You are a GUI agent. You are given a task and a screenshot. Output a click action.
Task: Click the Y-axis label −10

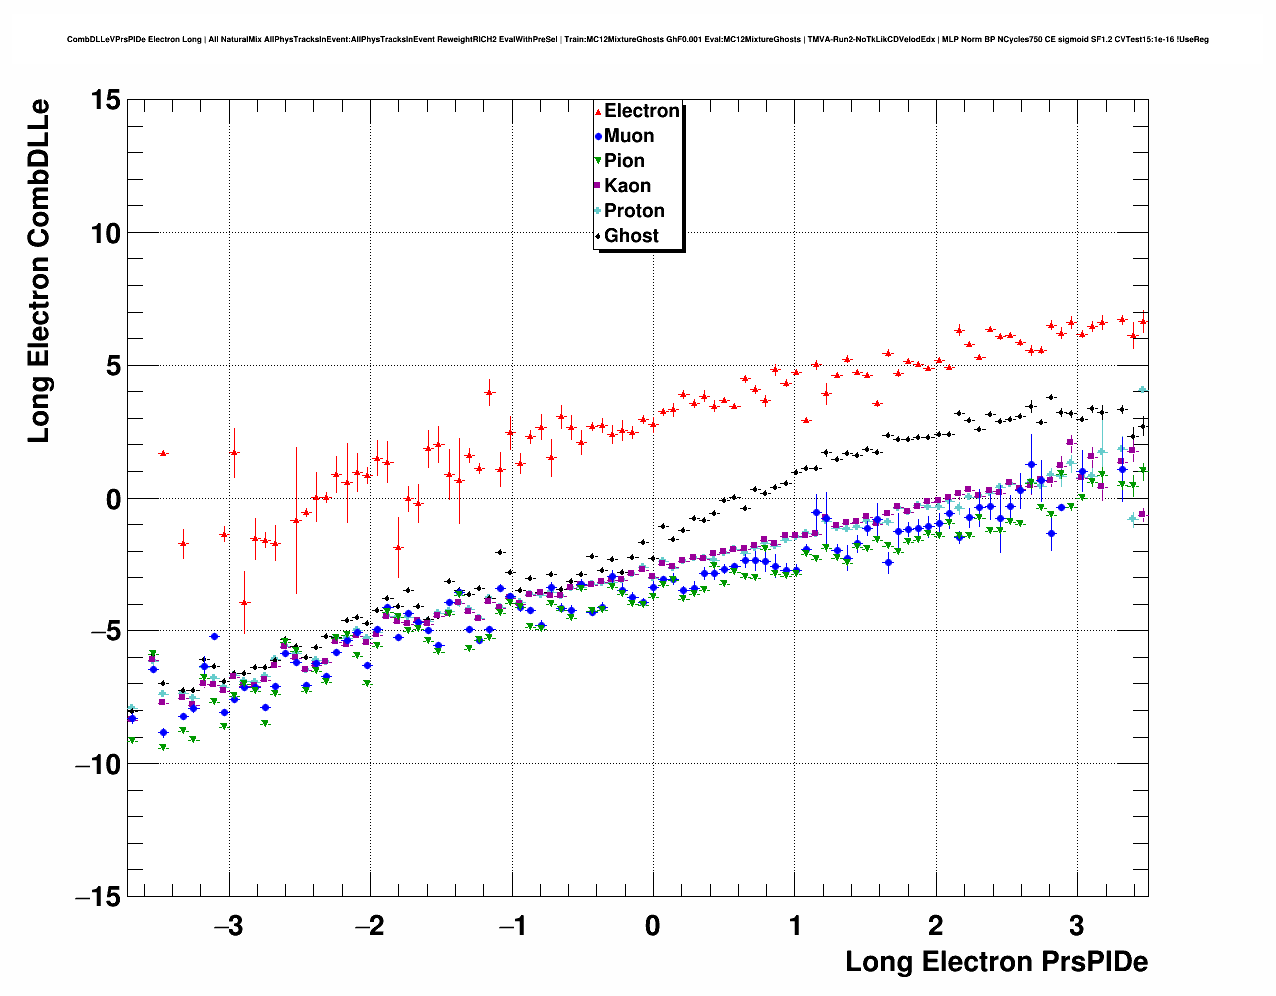(x=97, y=765)
